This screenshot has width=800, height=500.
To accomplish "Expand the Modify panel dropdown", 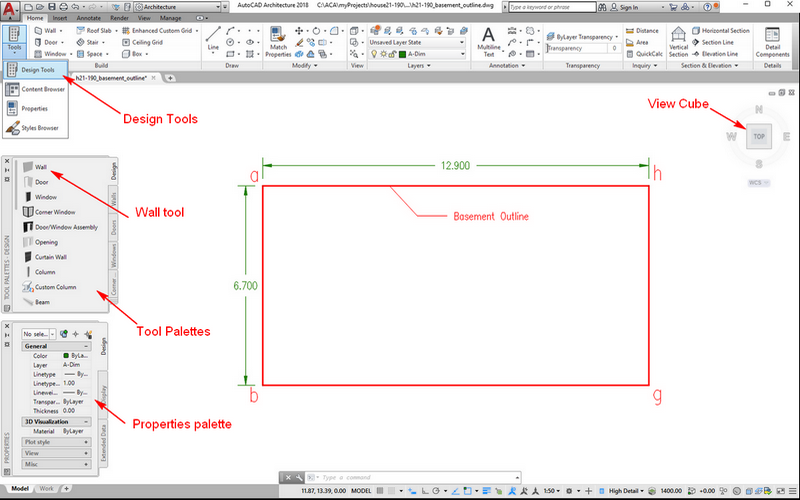I will [305, 66].
